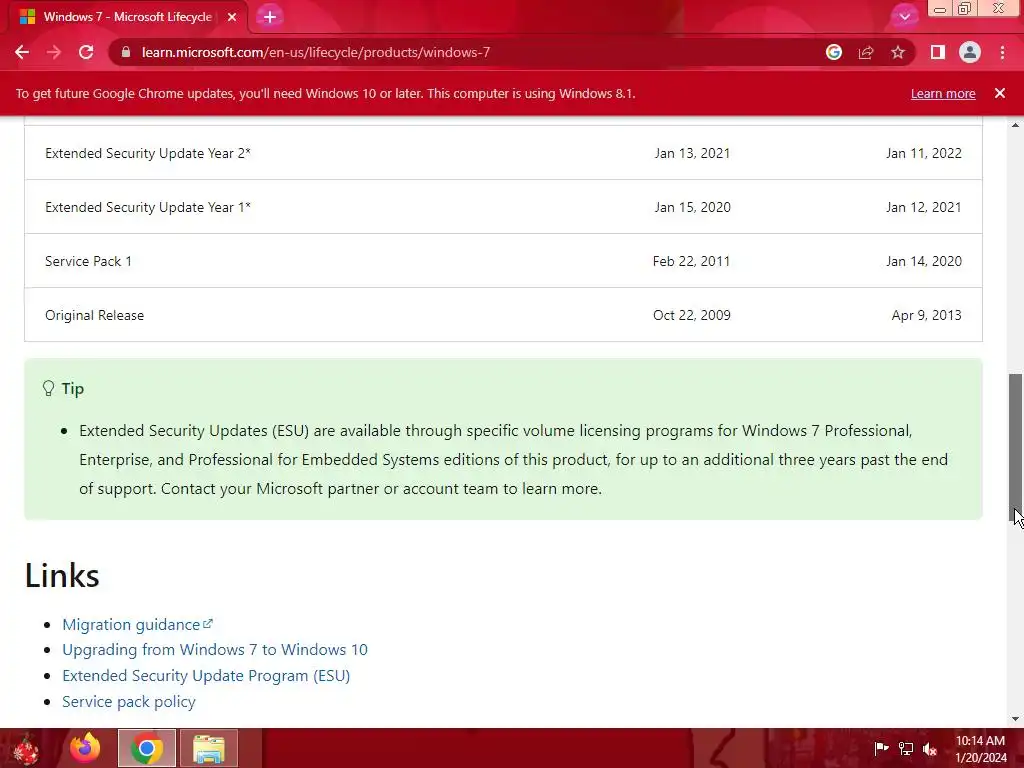Select the Windows 7 - Microsoft Lifecycle tab
This screenshot has height=768, width=1024.
[127, 17]
